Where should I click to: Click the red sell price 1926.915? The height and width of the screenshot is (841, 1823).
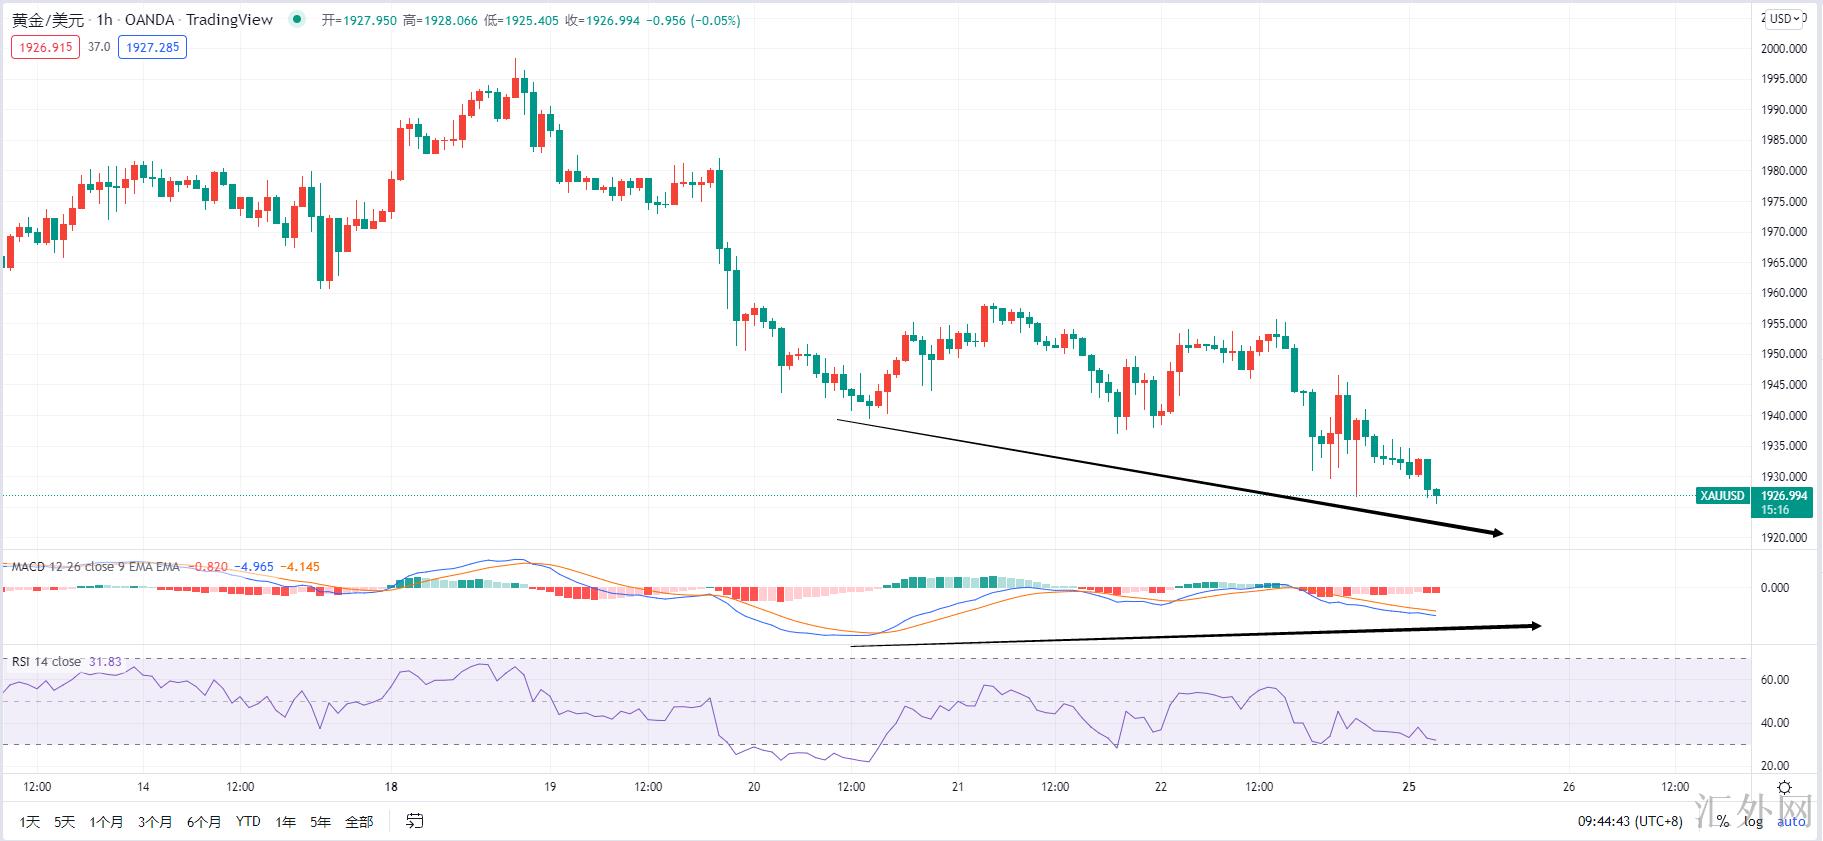(45, 47)
